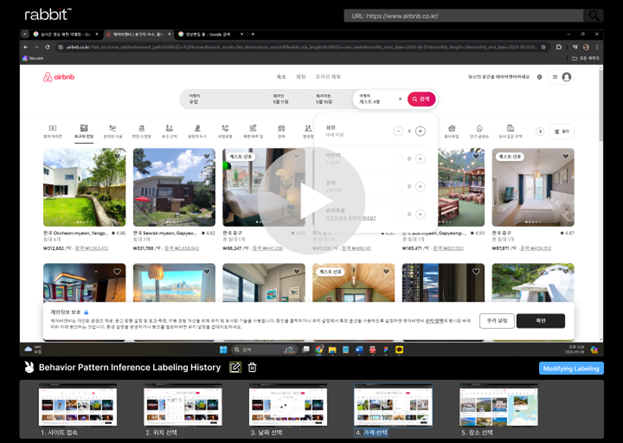Favorite the Seorak-myeon listing with heart icon
This screenshot has height=443, width=623.
coord(207,156)
